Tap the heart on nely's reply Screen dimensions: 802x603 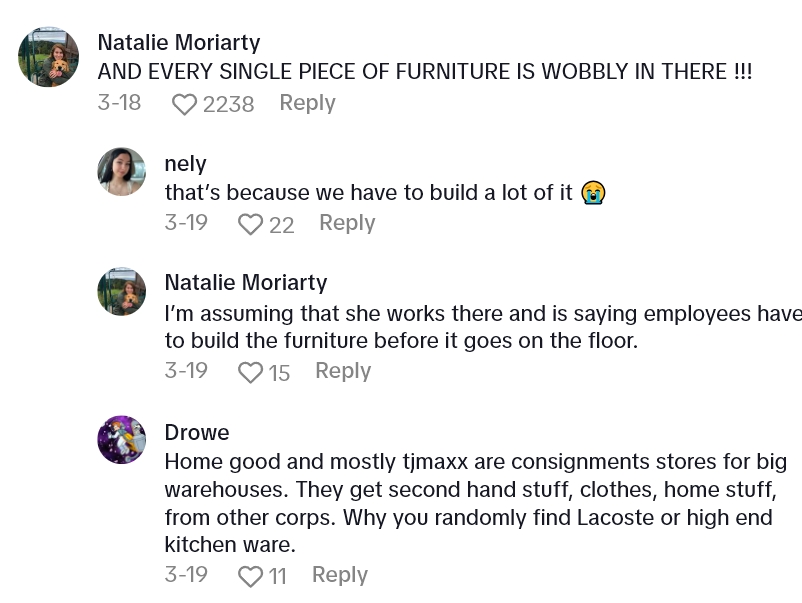click(x=250, y=224)
